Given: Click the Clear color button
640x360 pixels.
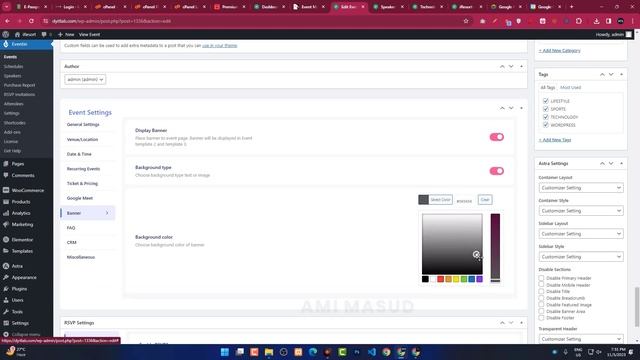Looking at the screenshot, I should pos(485,200).
